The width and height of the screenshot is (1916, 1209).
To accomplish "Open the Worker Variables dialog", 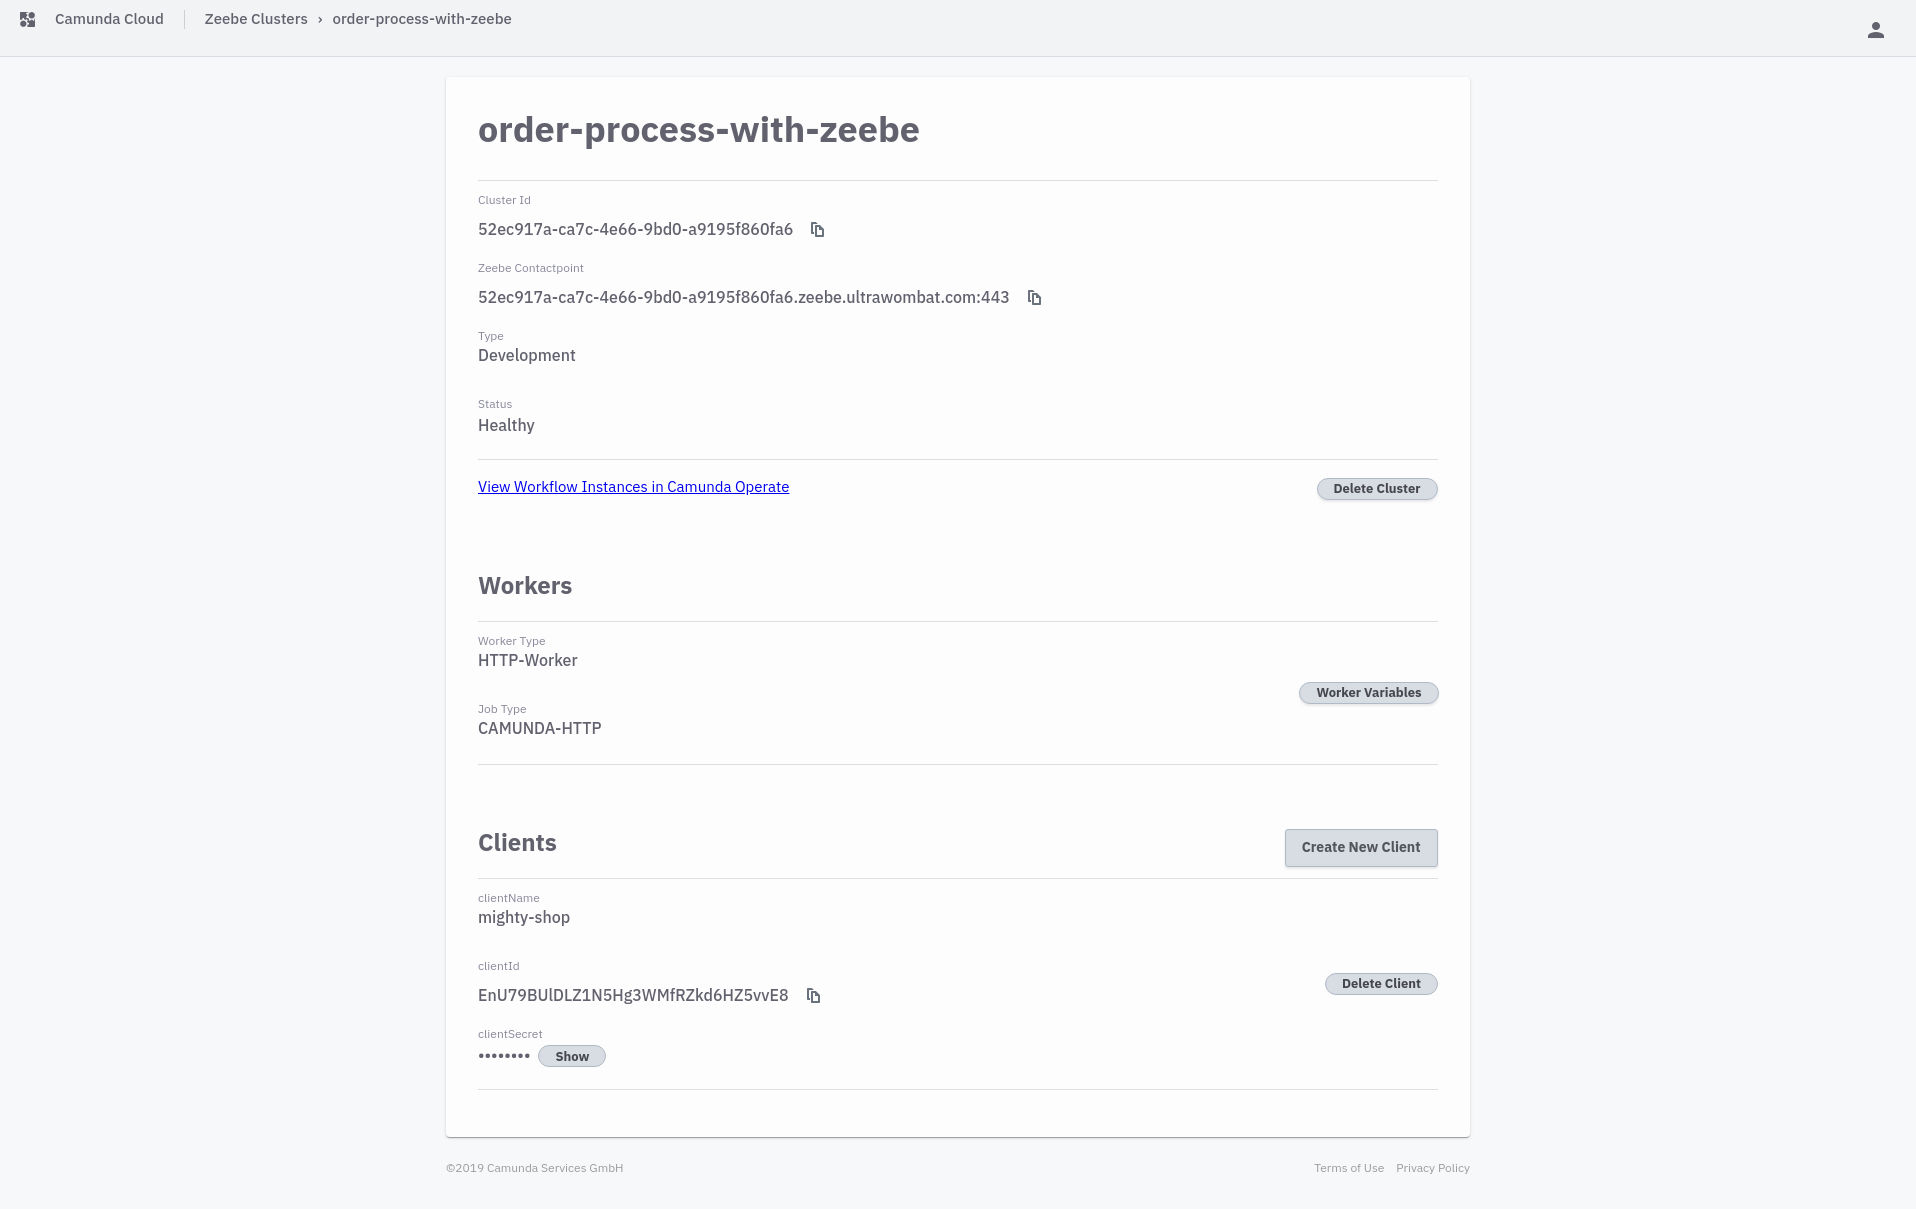I will tap(1369, 693).
